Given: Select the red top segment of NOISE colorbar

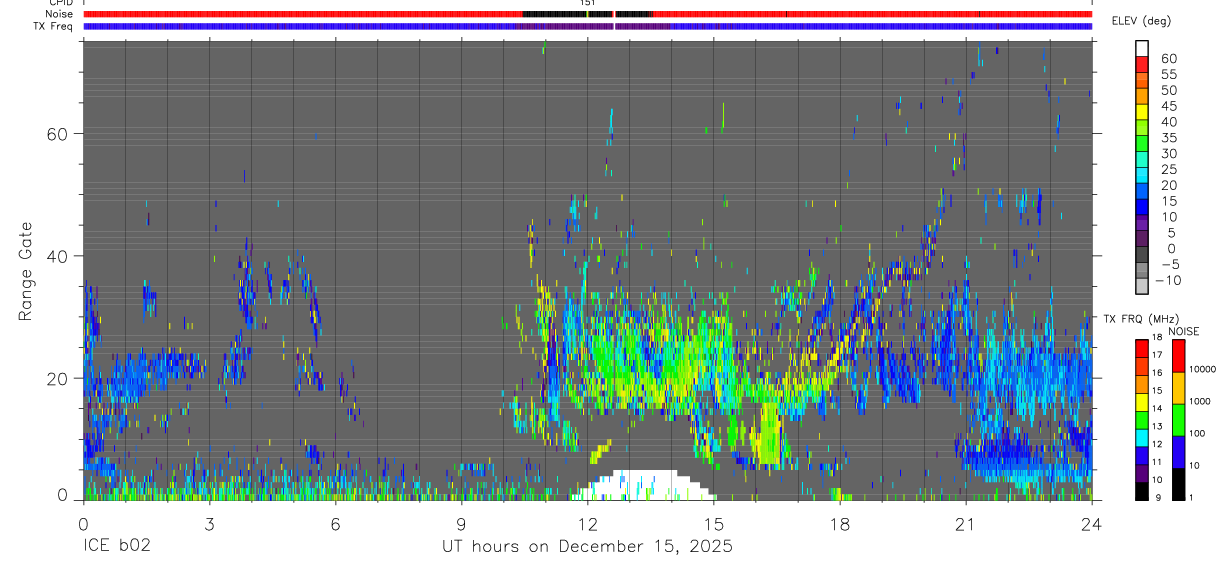Looking at the screenshot, I should pos(1179,356).
